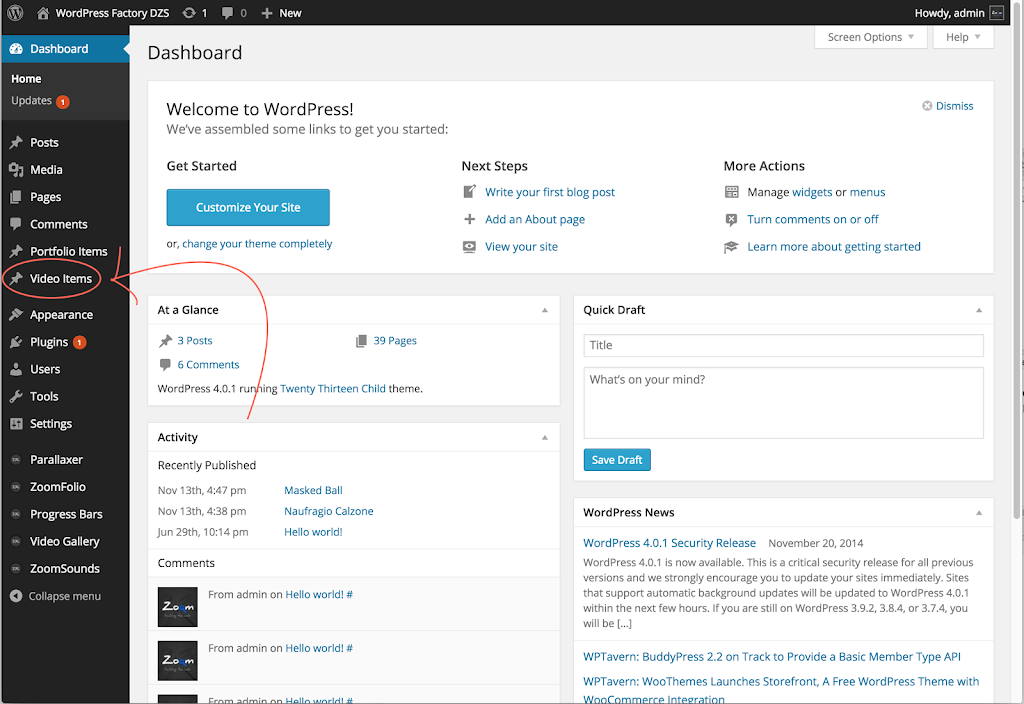1024x704 pixels.
Task: Click the What's on your mind textarea
Action: pyautogui.click(x=784, y=403)
